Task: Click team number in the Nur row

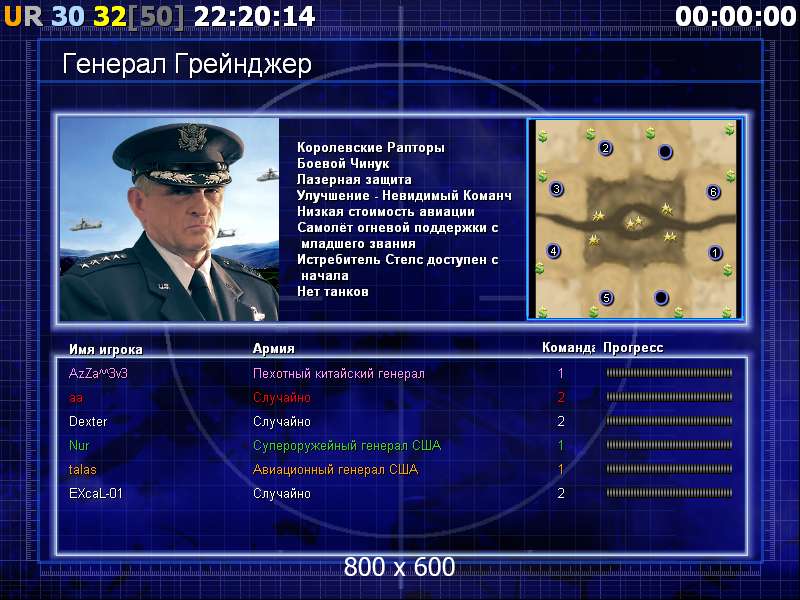Action: point(561,445)
